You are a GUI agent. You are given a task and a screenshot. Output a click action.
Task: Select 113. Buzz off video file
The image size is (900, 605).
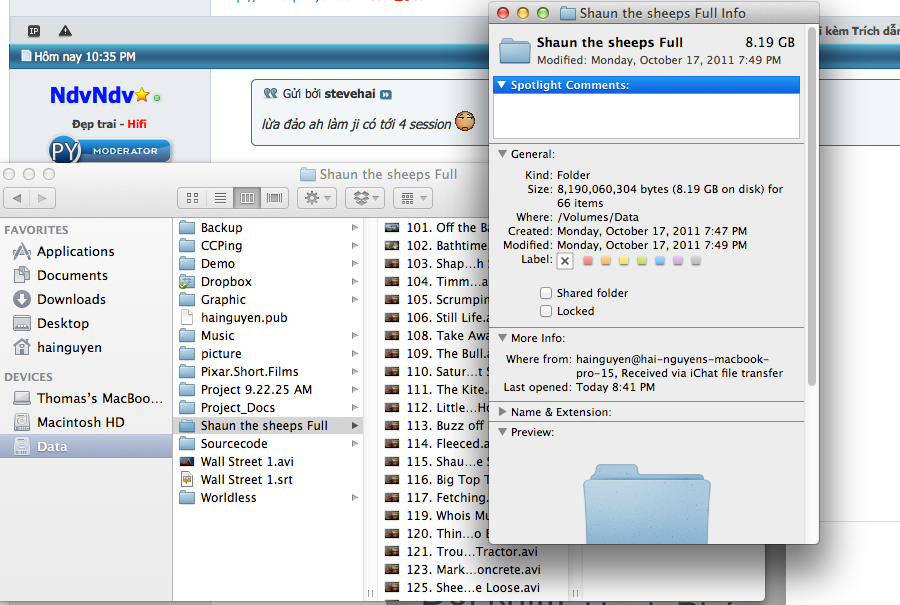coord(435,426)
